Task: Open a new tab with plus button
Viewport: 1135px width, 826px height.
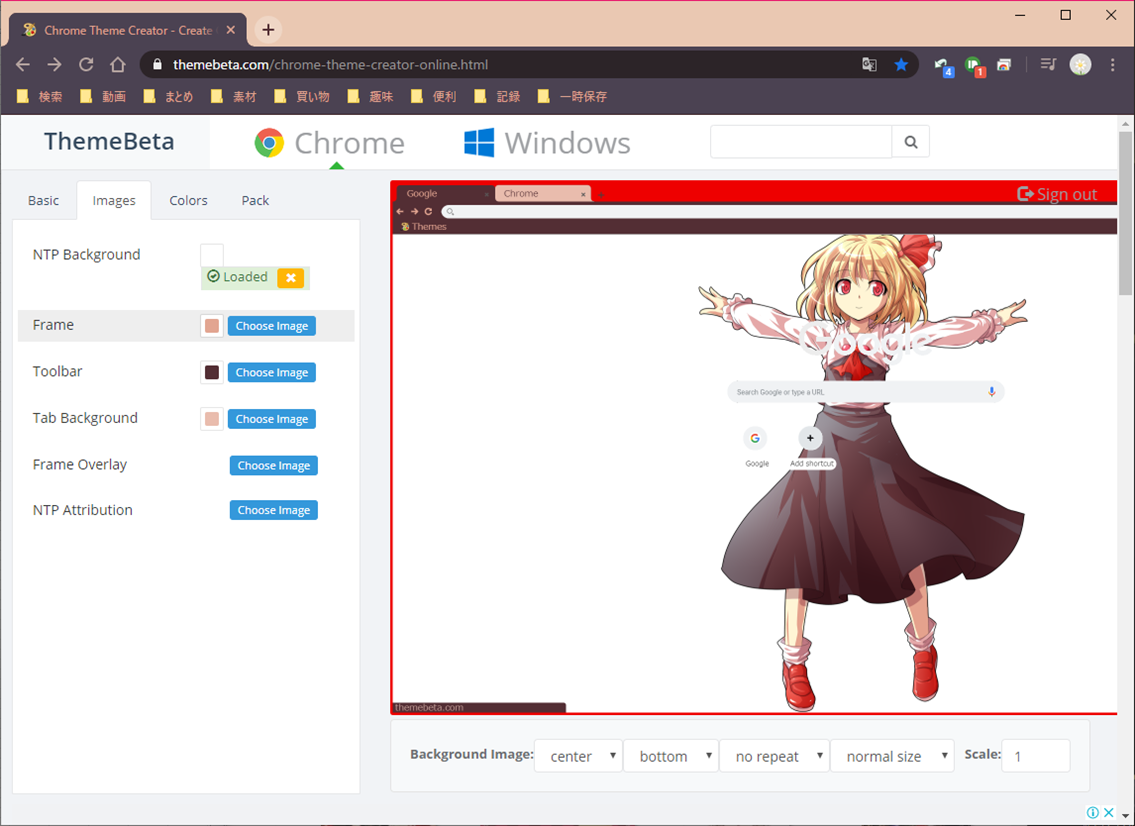Action: (268, 30)
